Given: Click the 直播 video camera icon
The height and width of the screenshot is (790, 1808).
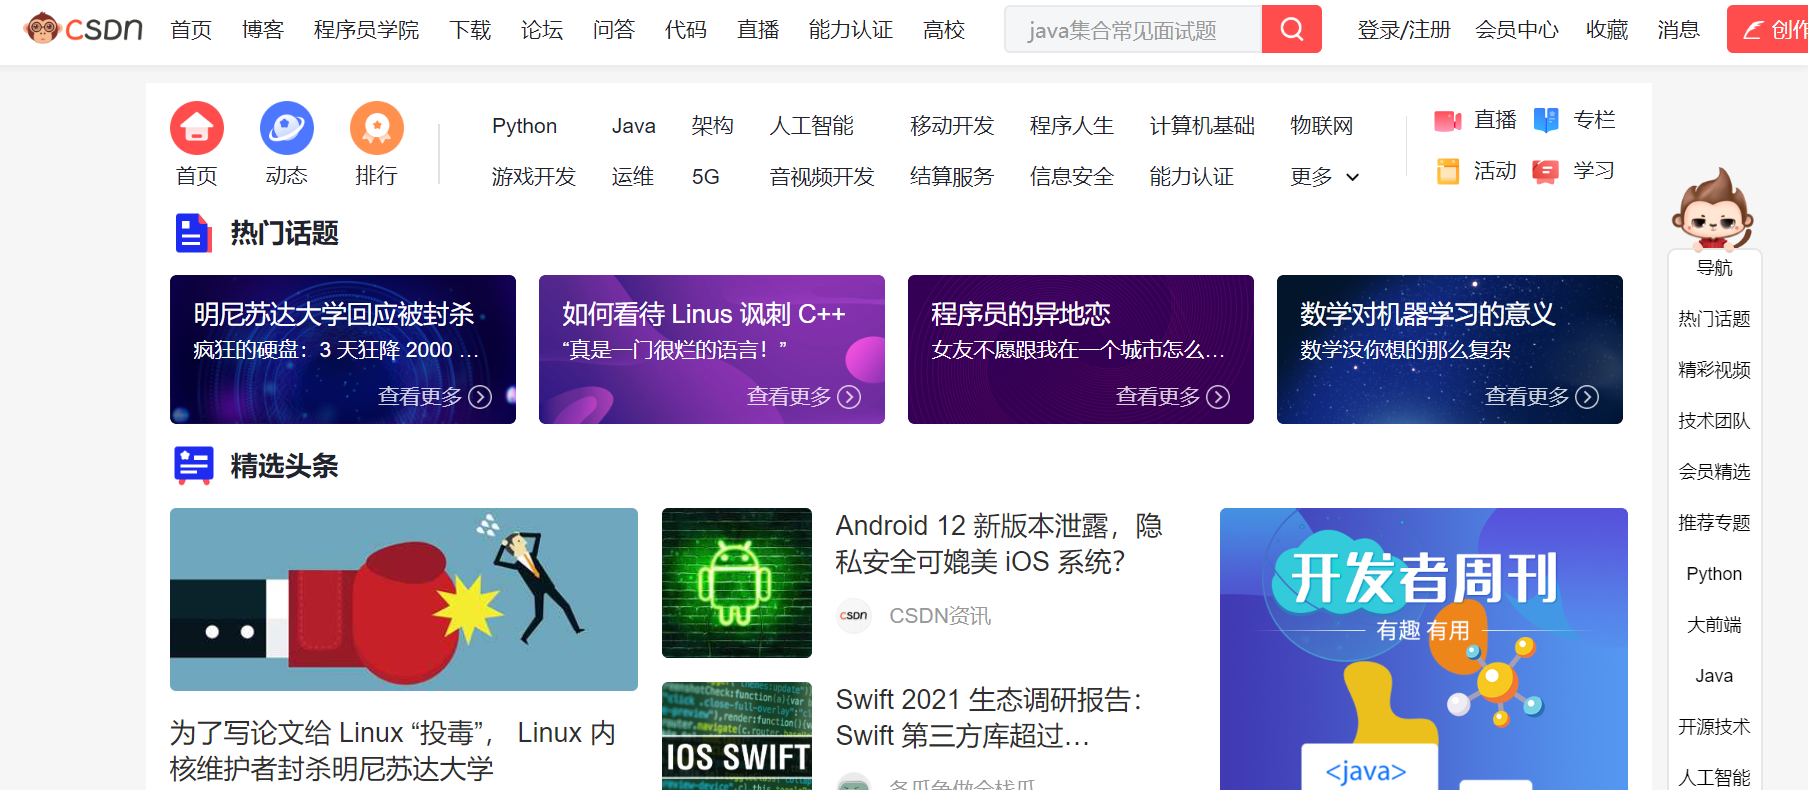Looking at the screenshot, I should pos(1447,121).
